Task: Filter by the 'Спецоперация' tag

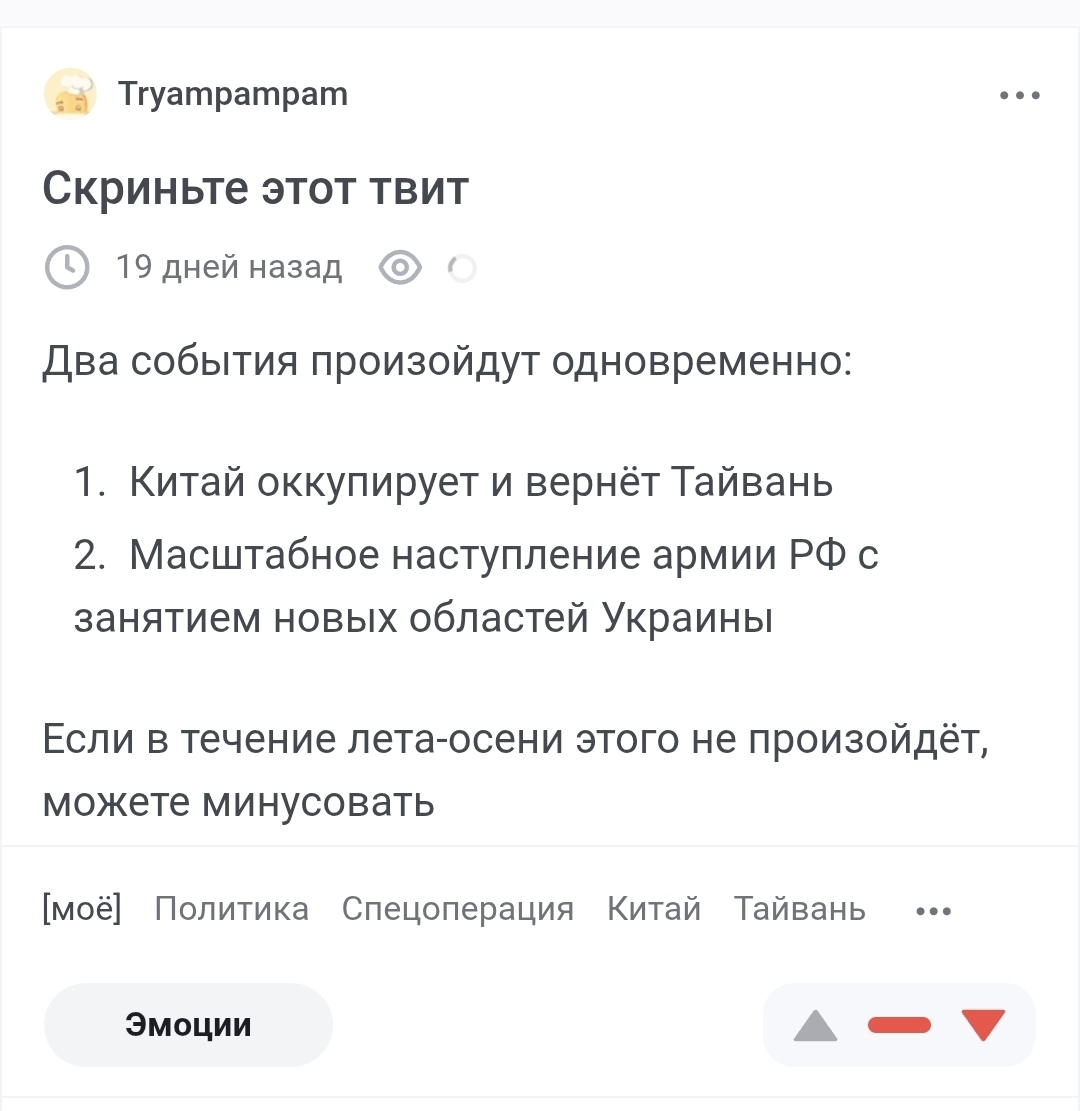Action: click(458, 909)
